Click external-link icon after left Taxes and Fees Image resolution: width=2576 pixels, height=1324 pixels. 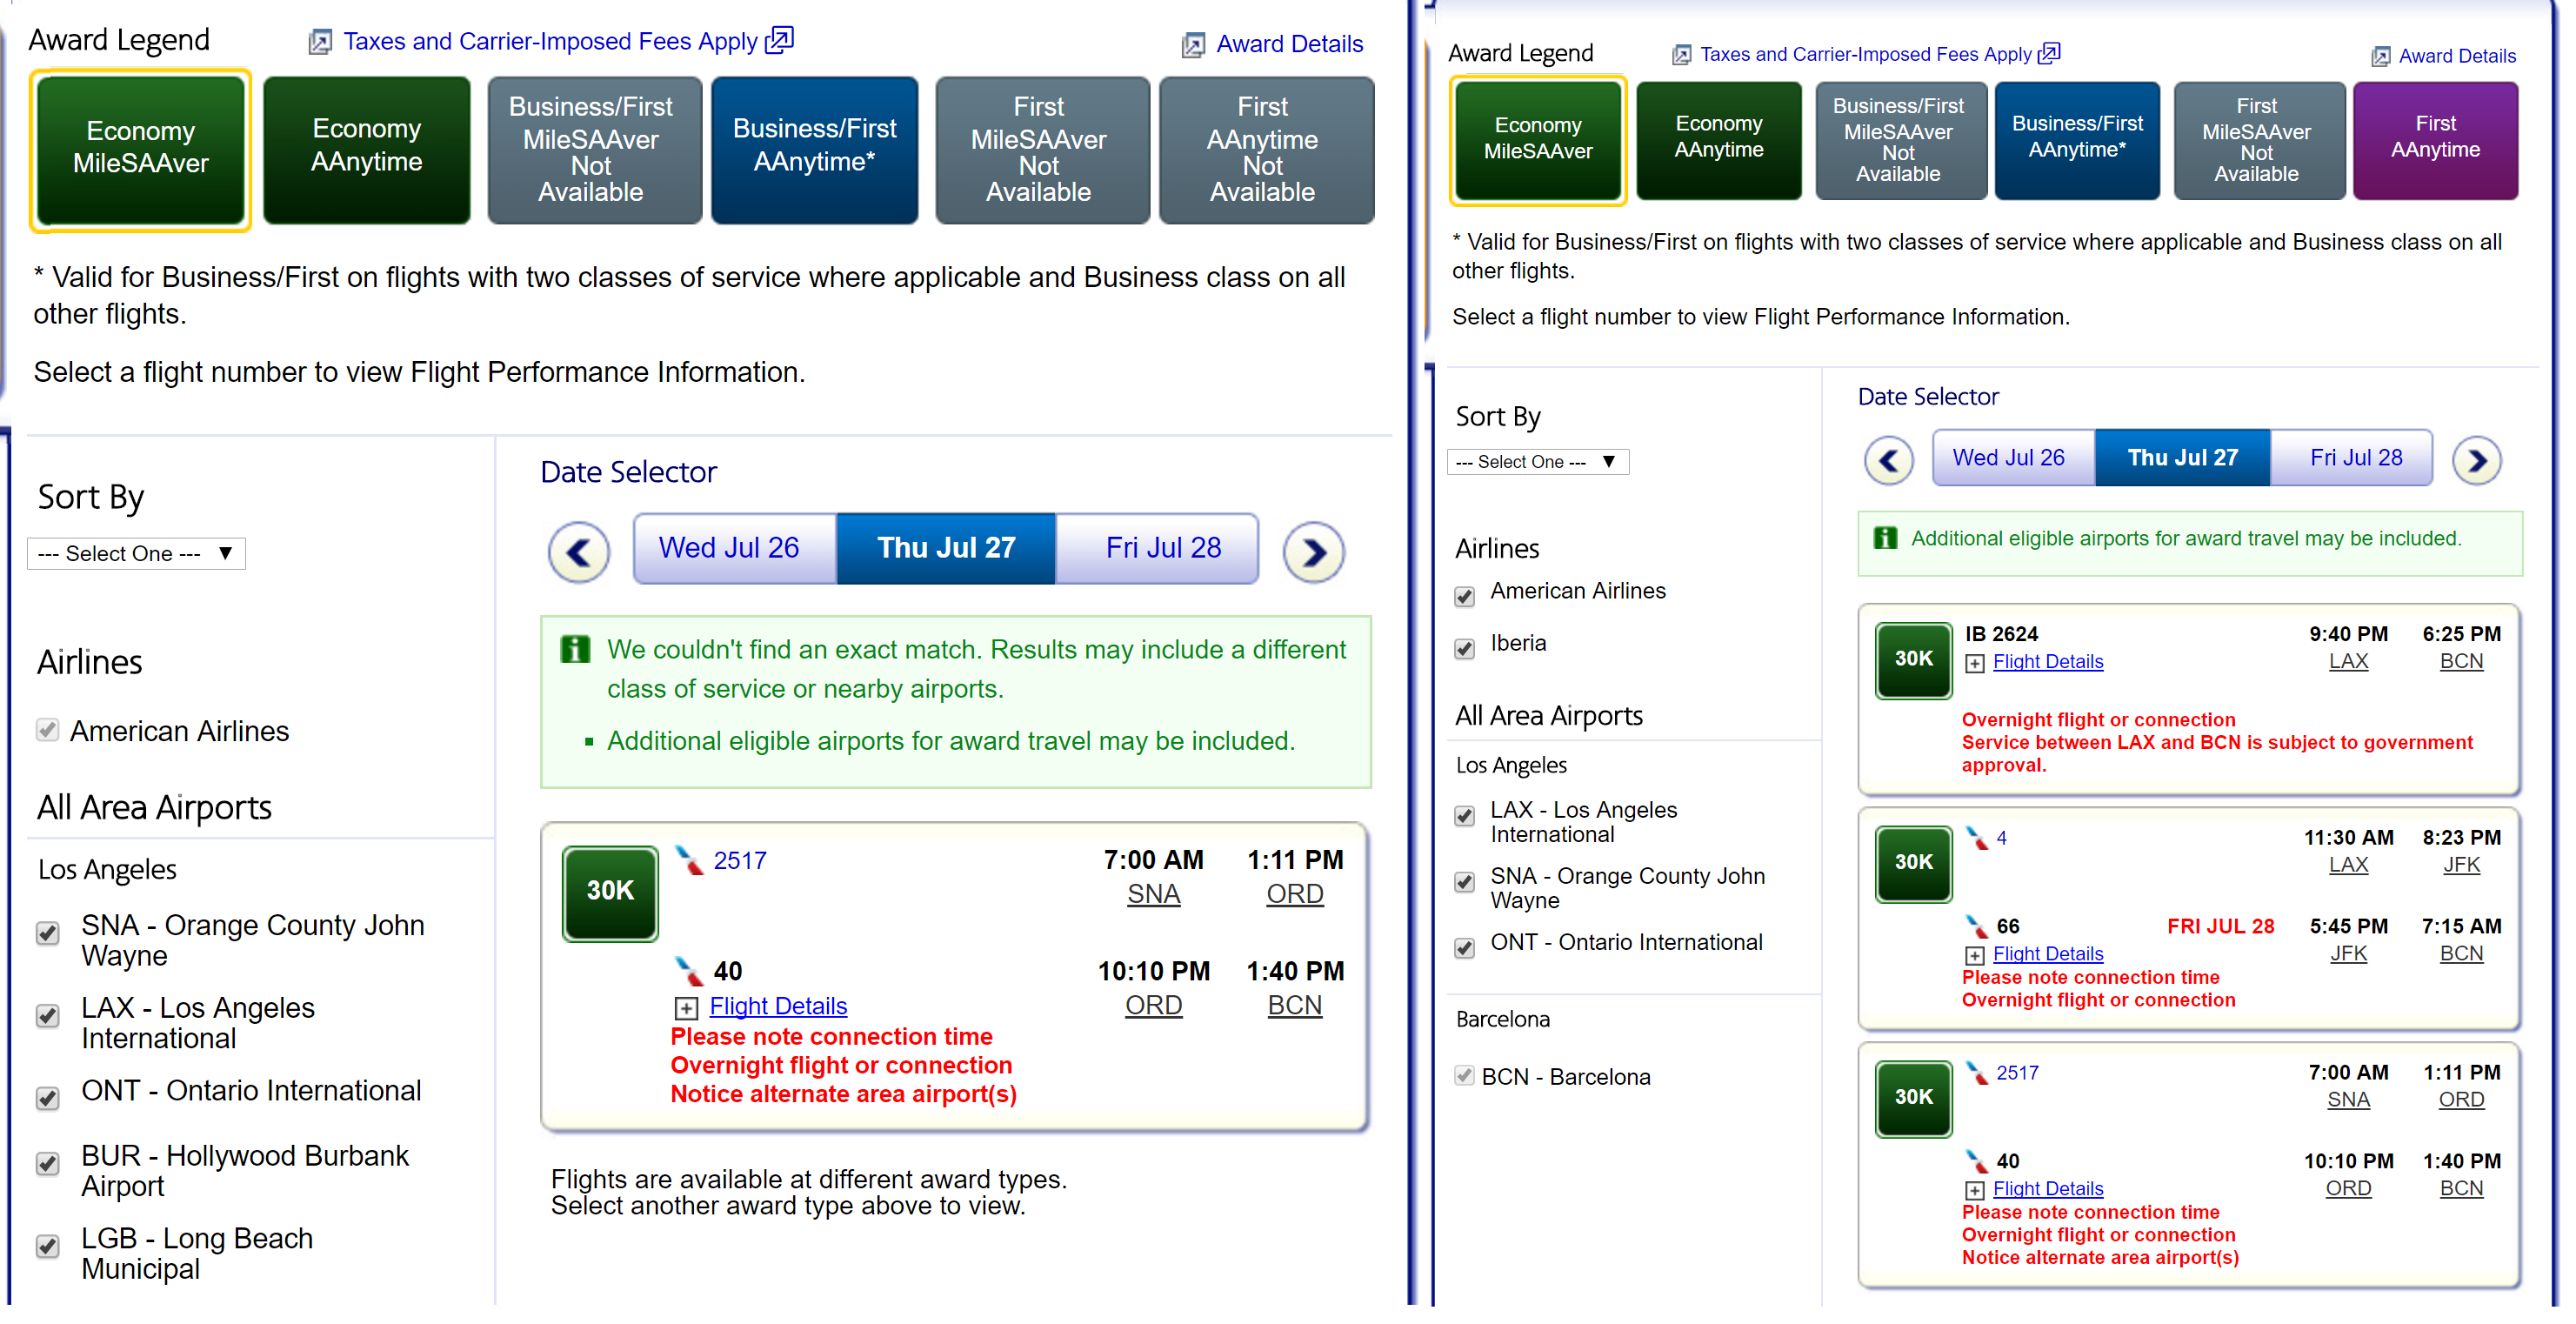pos(779,41)
